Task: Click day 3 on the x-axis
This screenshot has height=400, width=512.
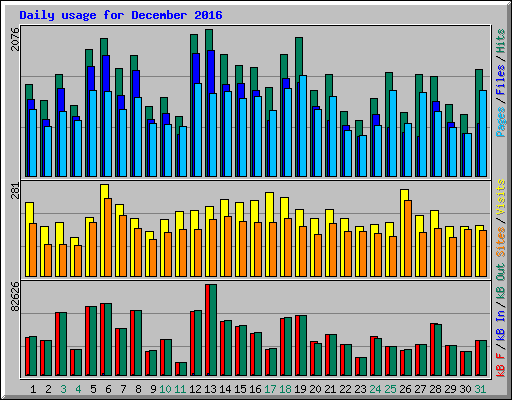Action: (63, 389)
